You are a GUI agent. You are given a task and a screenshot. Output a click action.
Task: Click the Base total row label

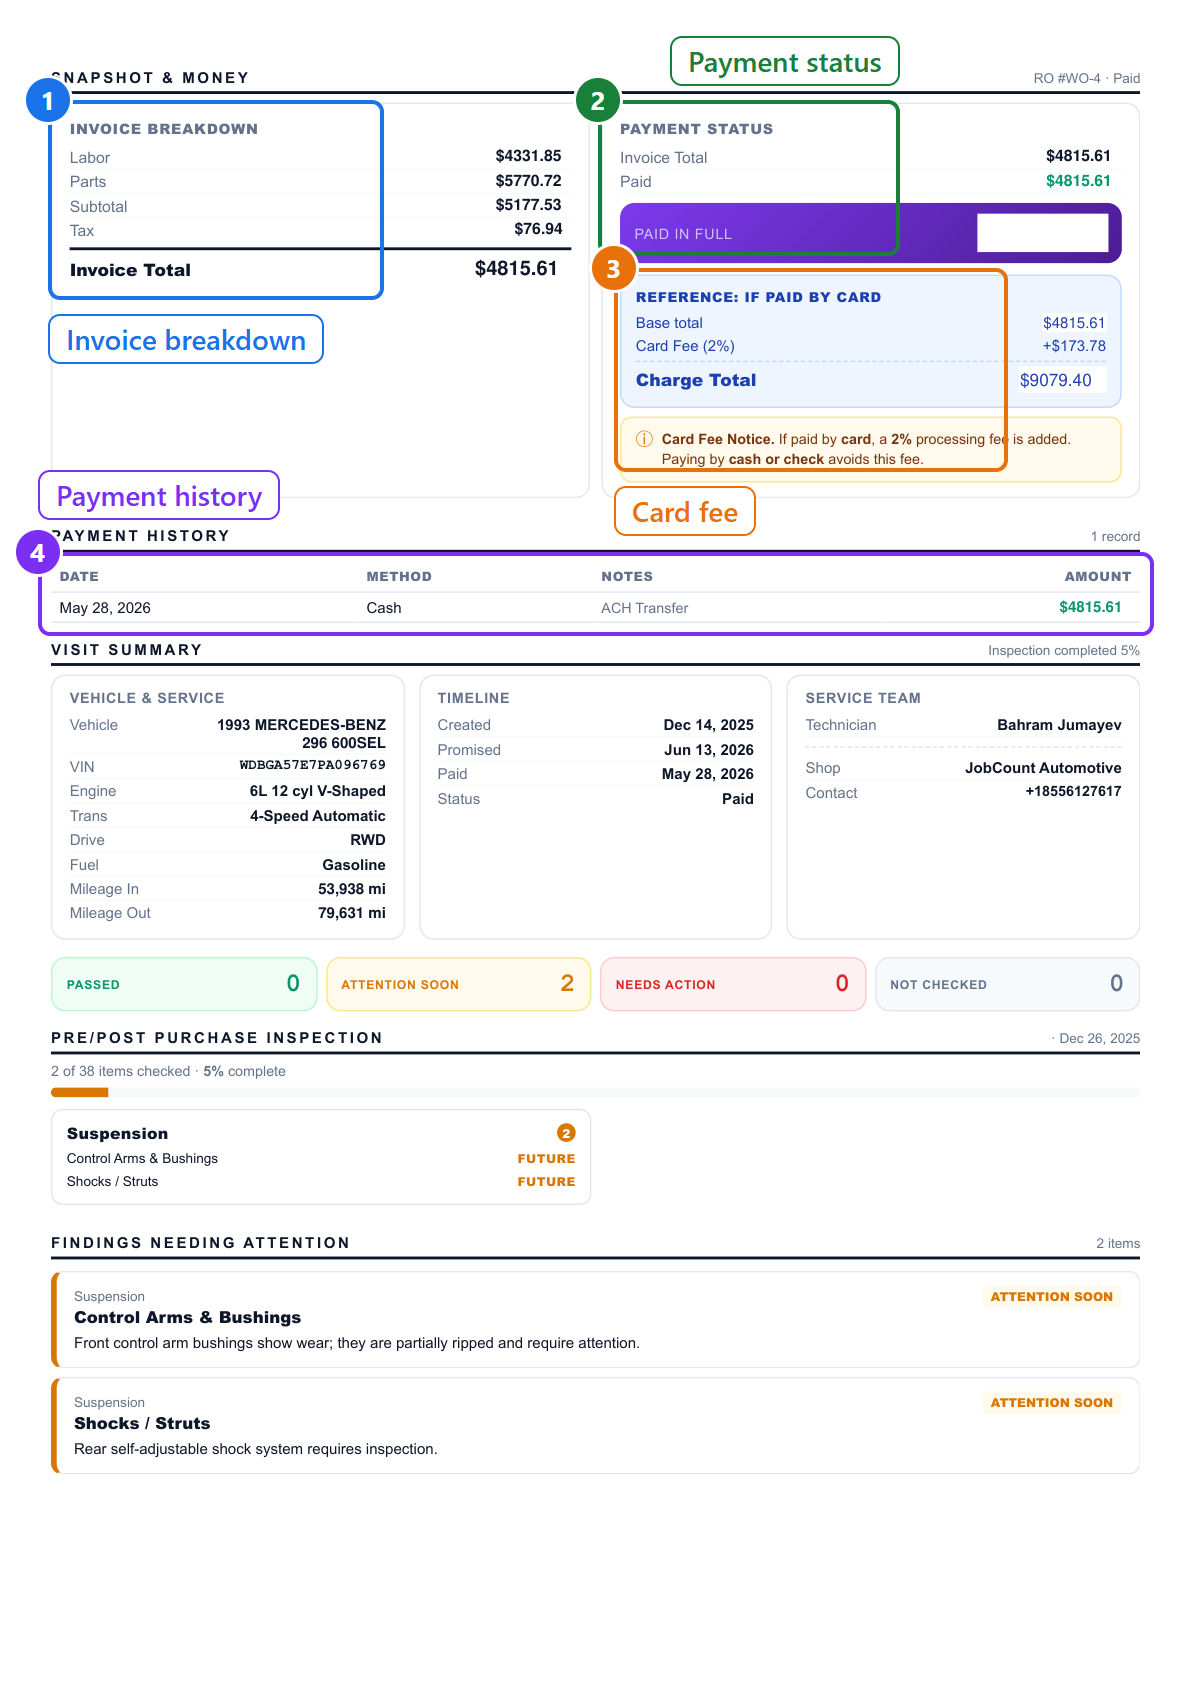click(669, 323)
